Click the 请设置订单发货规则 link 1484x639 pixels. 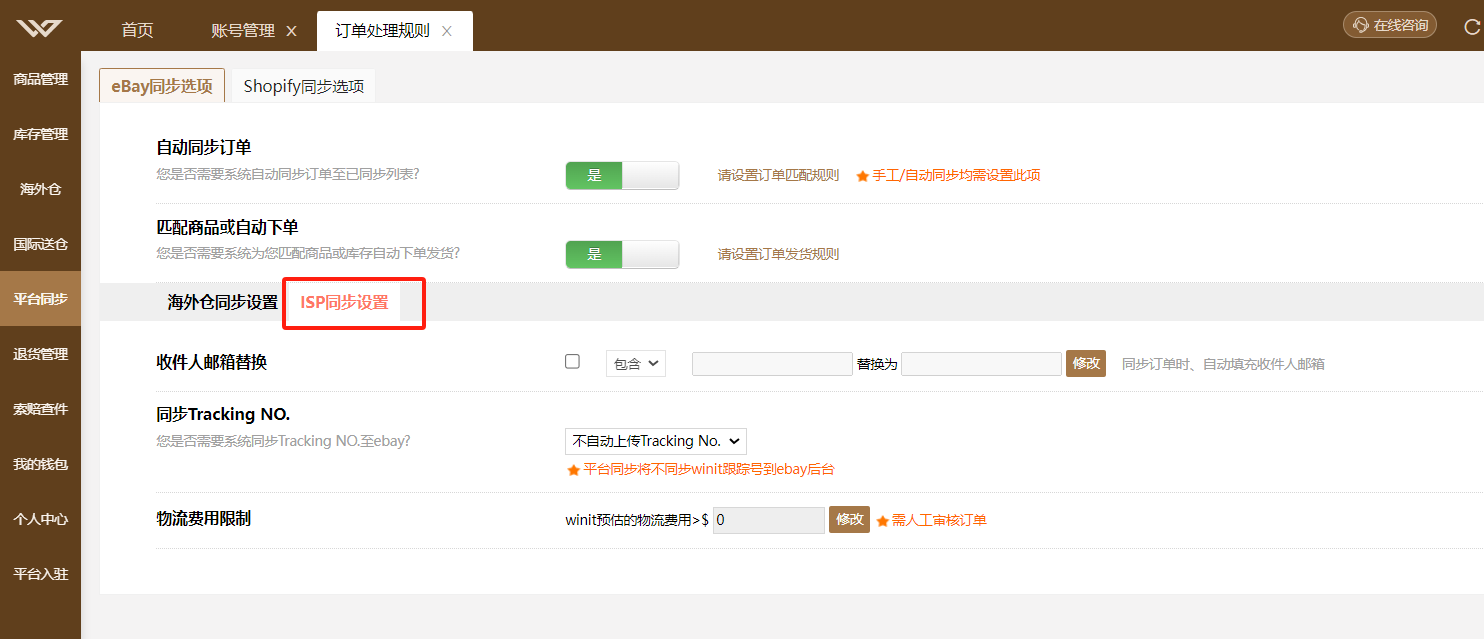point(778,254)
